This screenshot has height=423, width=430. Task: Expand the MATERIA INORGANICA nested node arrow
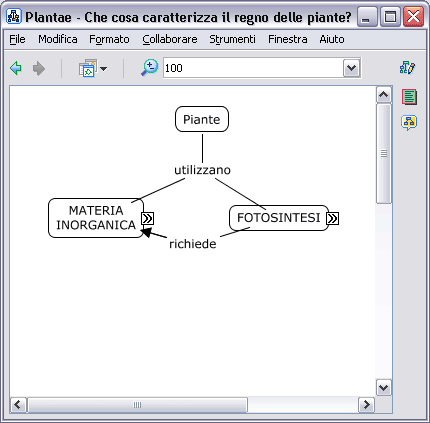147,218
